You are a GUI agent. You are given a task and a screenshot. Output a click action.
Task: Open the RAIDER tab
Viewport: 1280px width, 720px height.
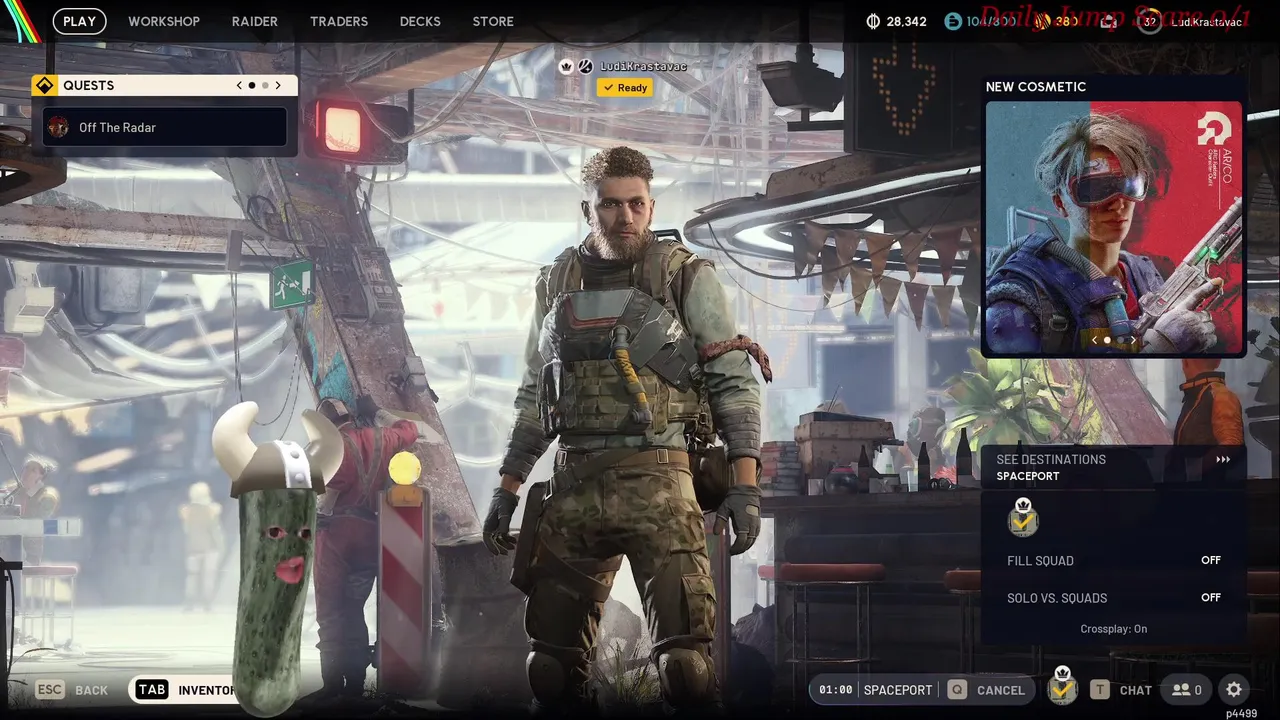click(x=255, y=21)
